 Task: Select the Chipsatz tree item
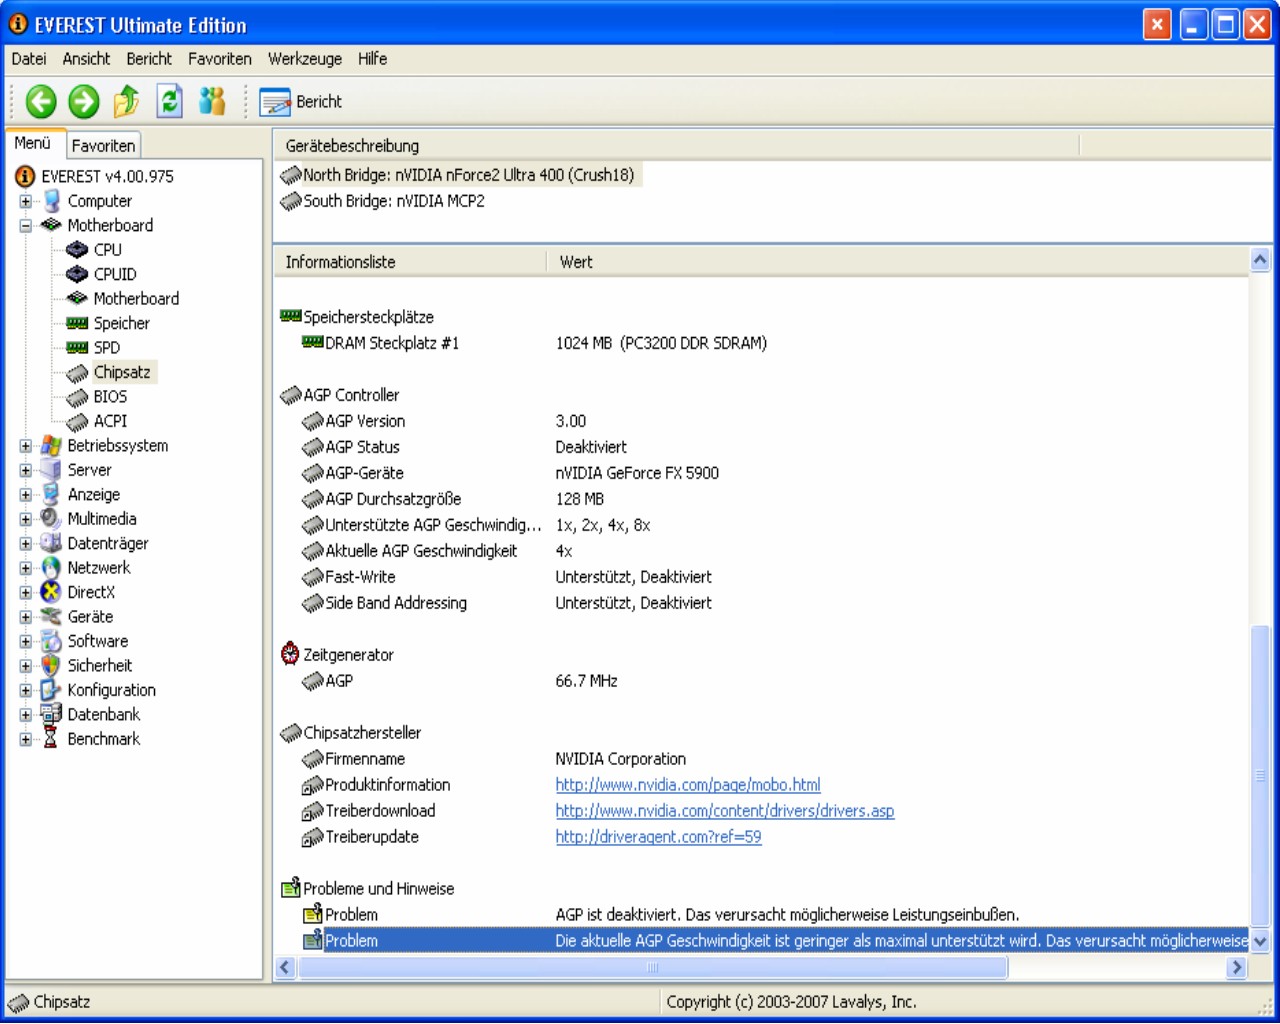pos(122,372)
